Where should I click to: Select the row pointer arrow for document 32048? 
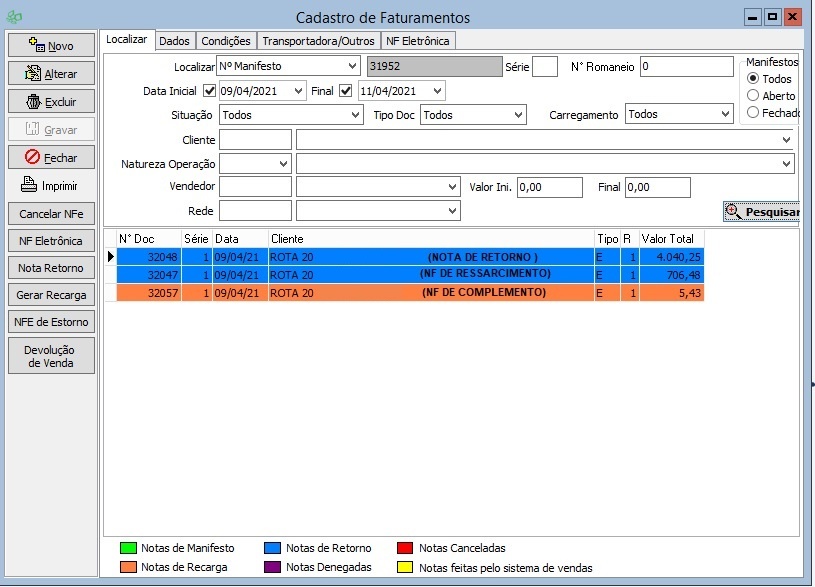(x=110, y=257)
